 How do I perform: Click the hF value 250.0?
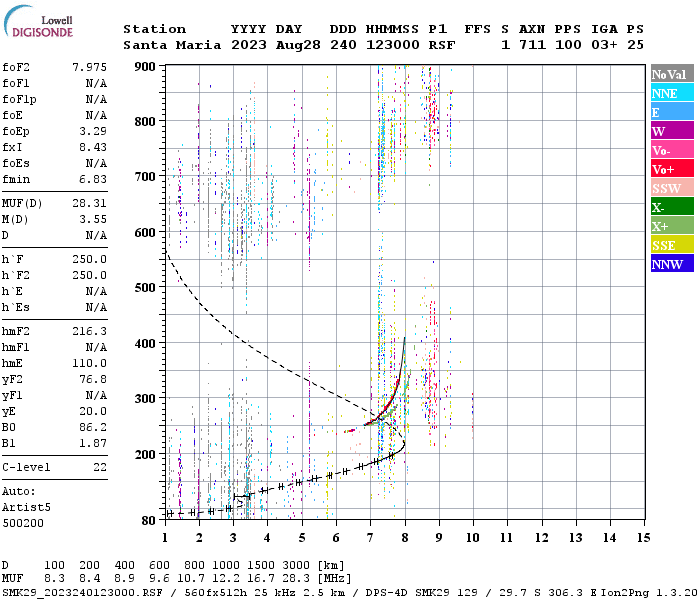pos(90,259)
